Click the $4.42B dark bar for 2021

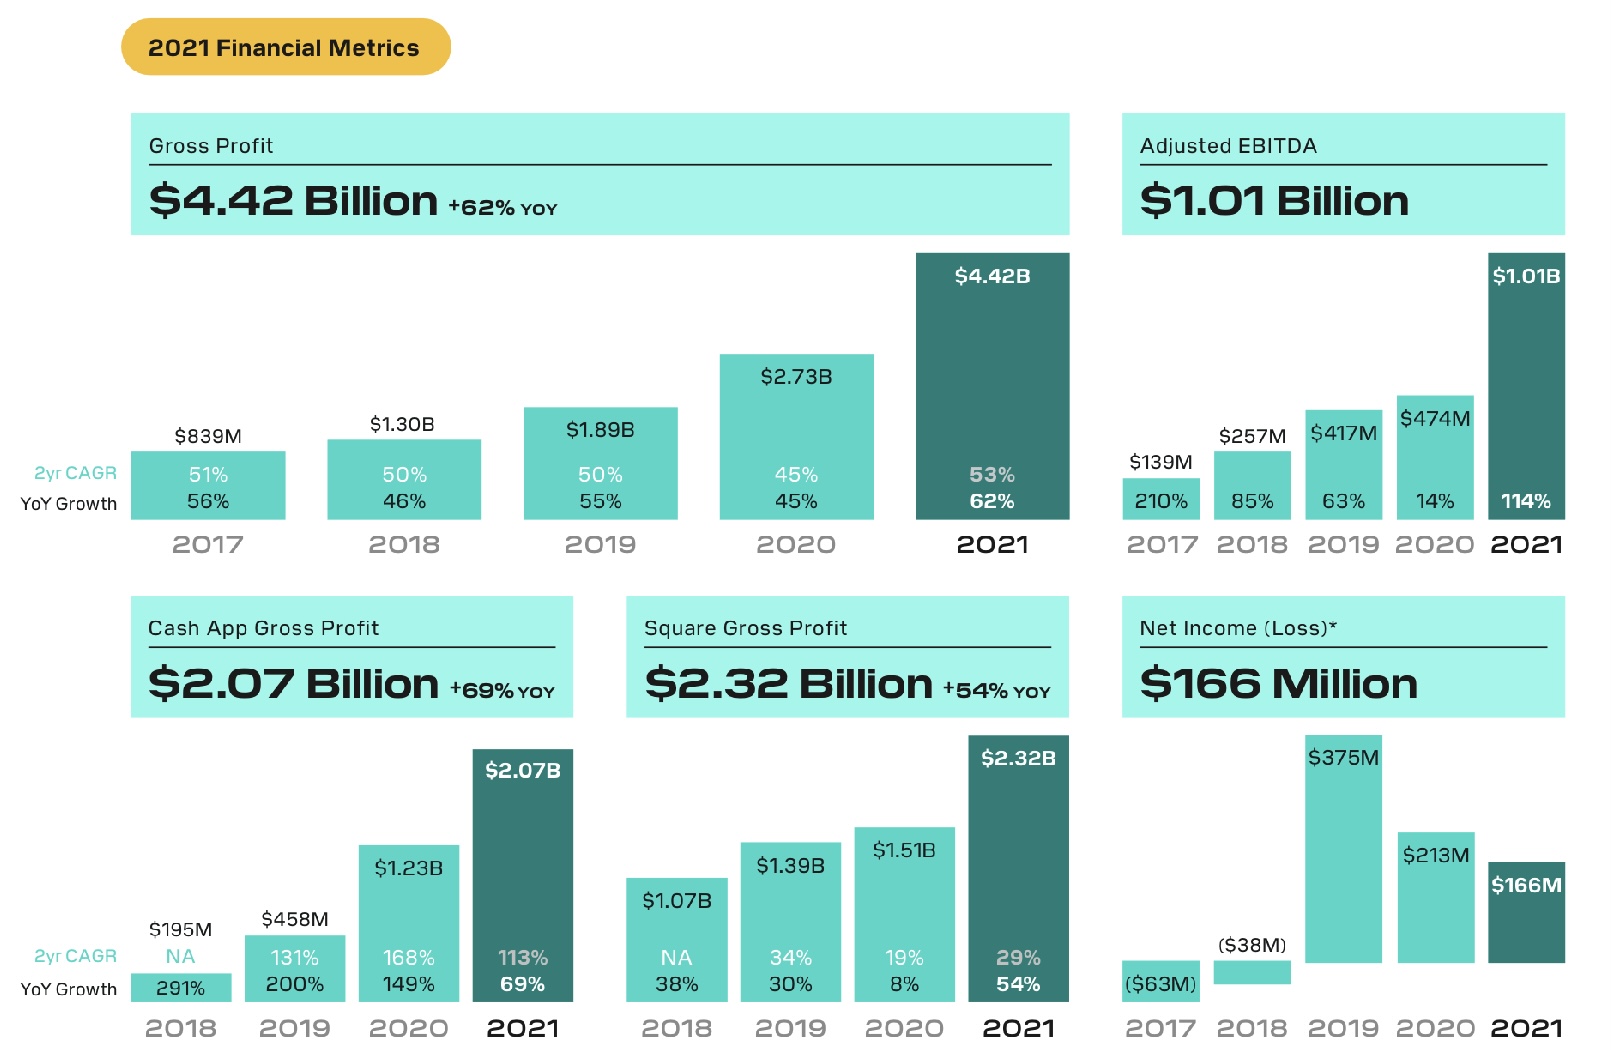(991, 385)
